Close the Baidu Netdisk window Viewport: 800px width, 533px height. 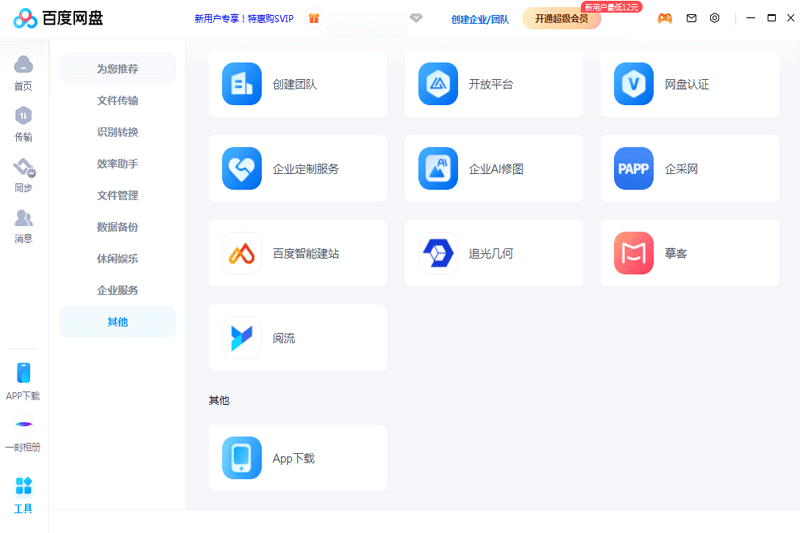click(x=791, y=18)
